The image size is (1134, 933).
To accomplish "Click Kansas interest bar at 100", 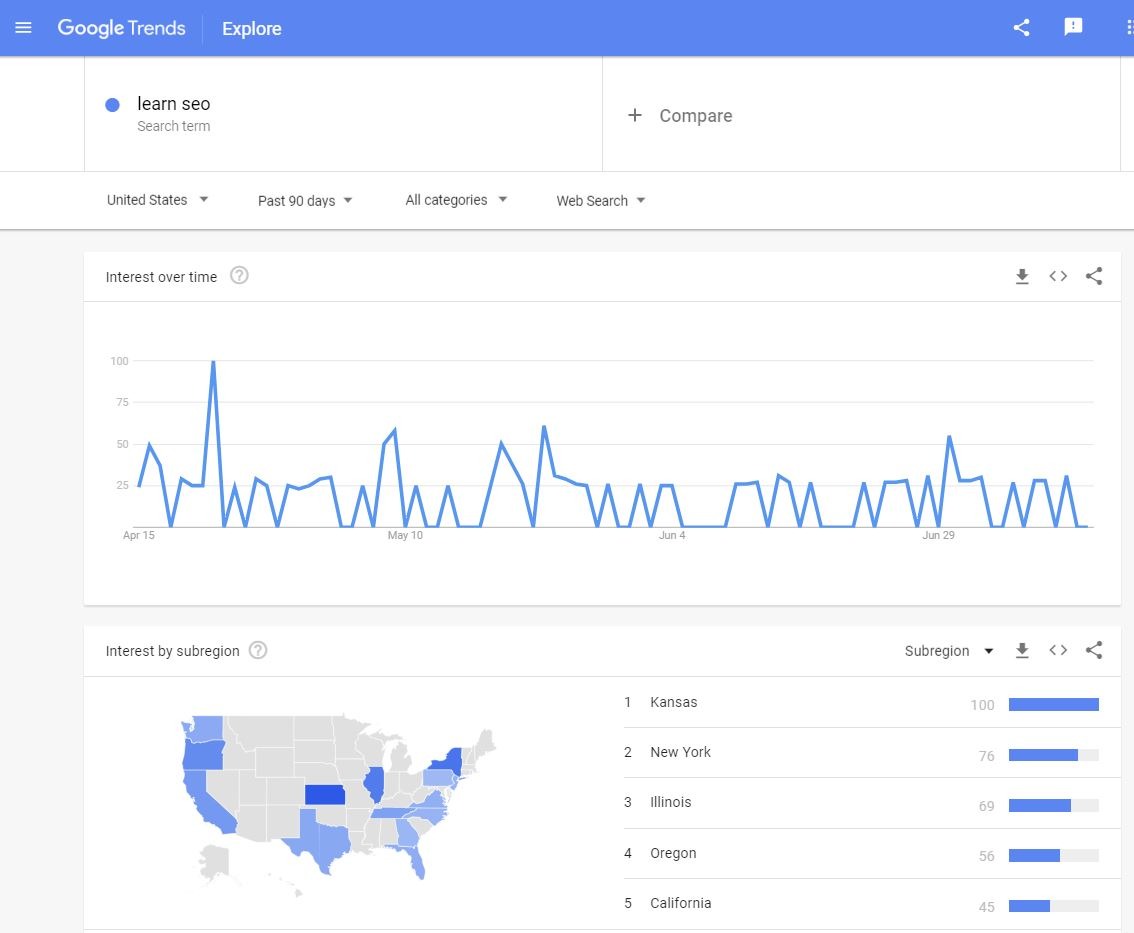I will coord(1054,704).
